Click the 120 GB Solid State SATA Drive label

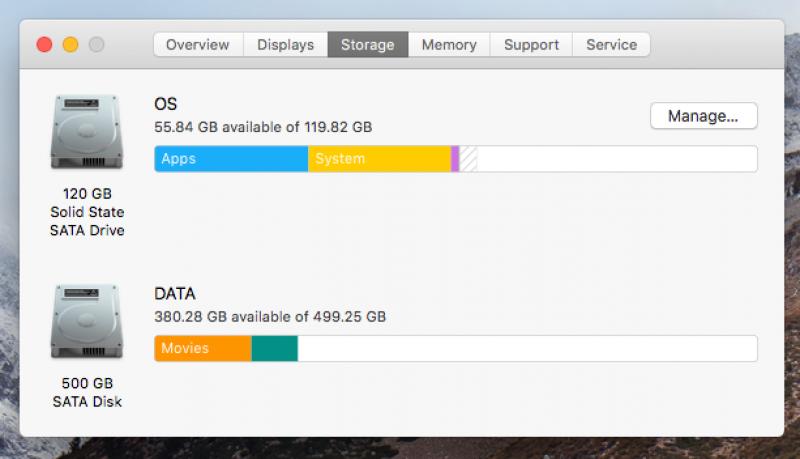tap(87, 212)
